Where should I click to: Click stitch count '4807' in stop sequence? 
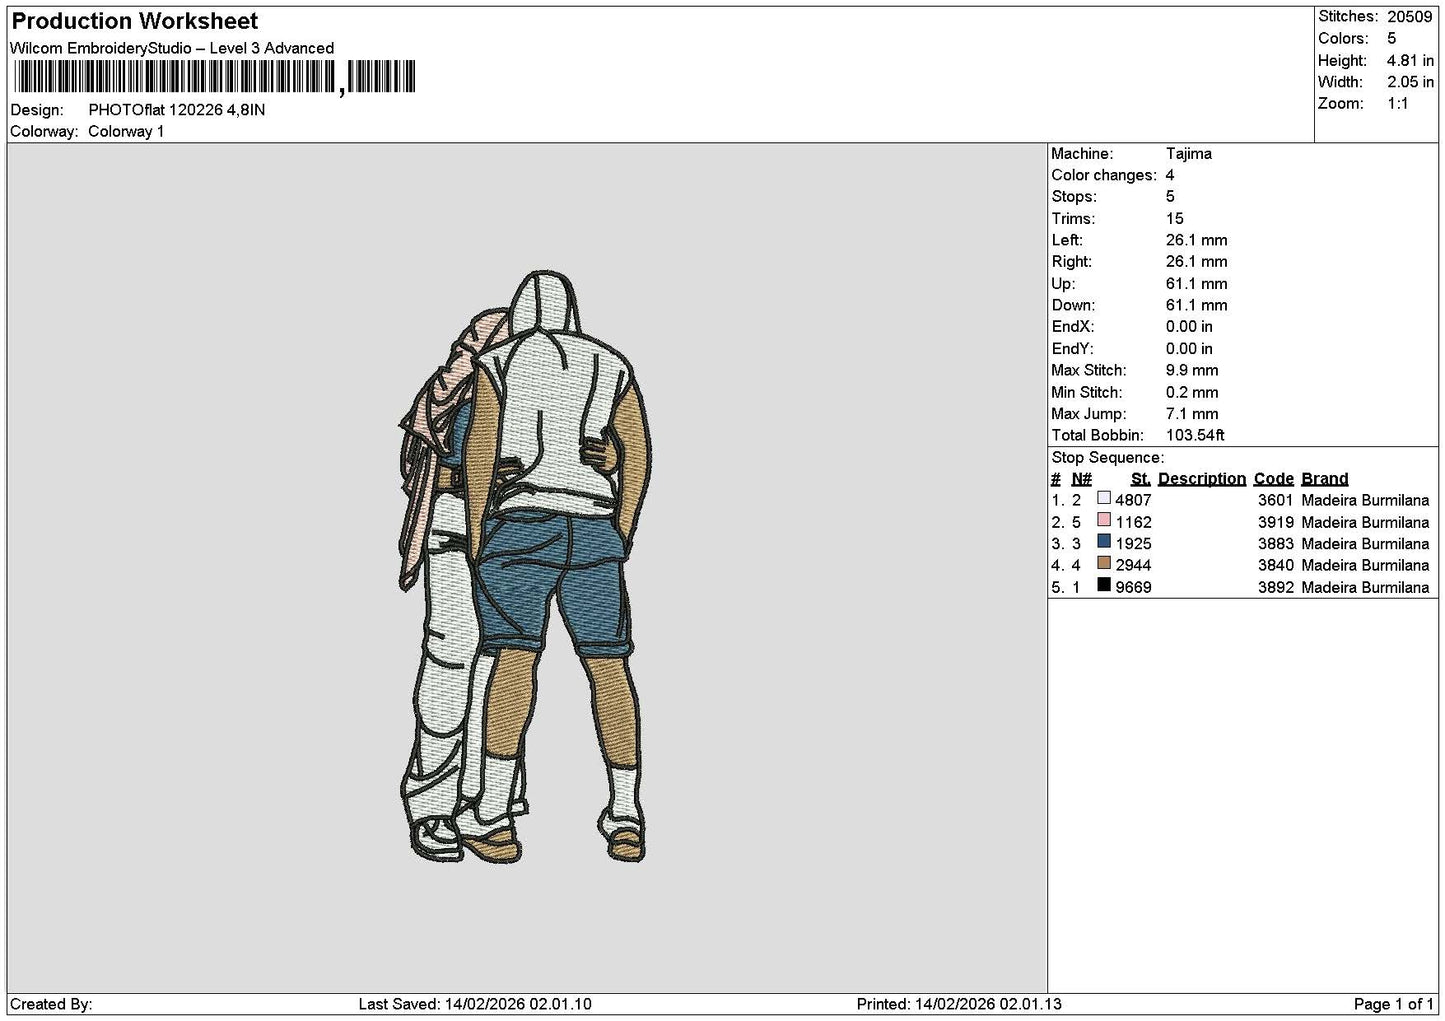coord(1134,500)
